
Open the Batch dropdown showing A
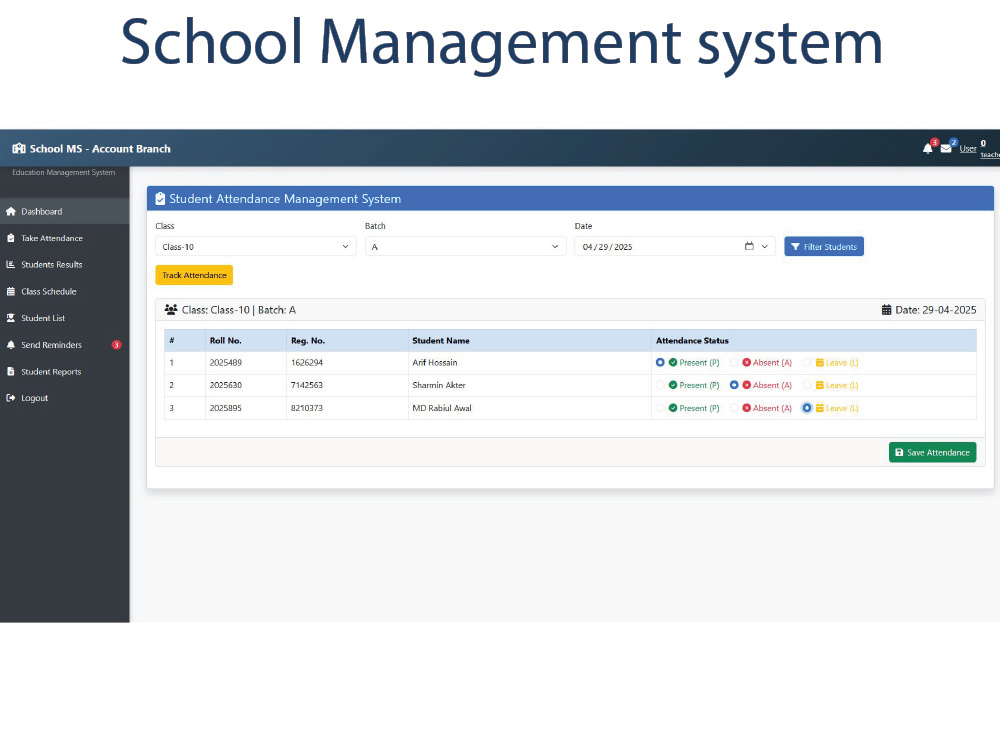pyautogui.click(x=466, y=247)
